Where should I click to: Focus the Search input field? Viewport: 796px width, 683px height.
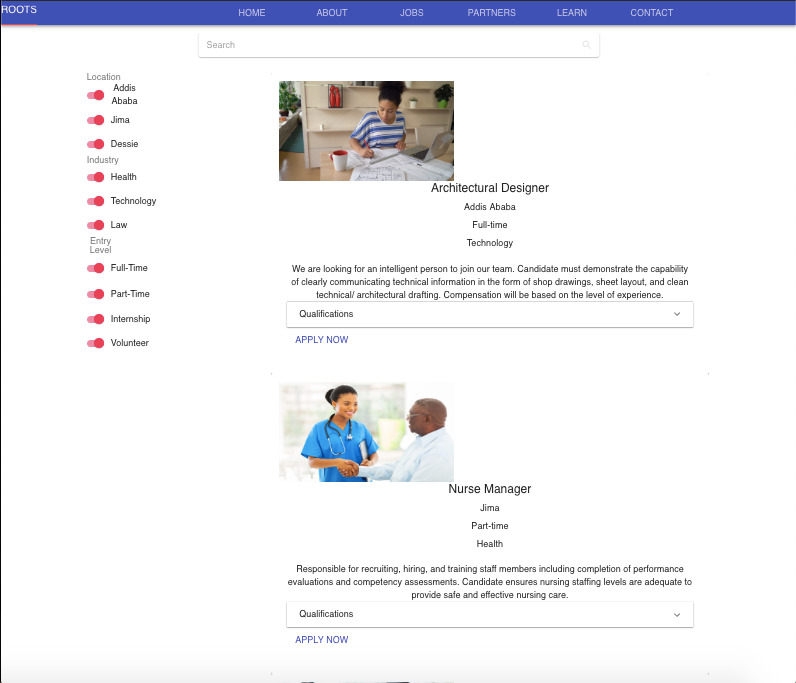click(x=399, y=45)
